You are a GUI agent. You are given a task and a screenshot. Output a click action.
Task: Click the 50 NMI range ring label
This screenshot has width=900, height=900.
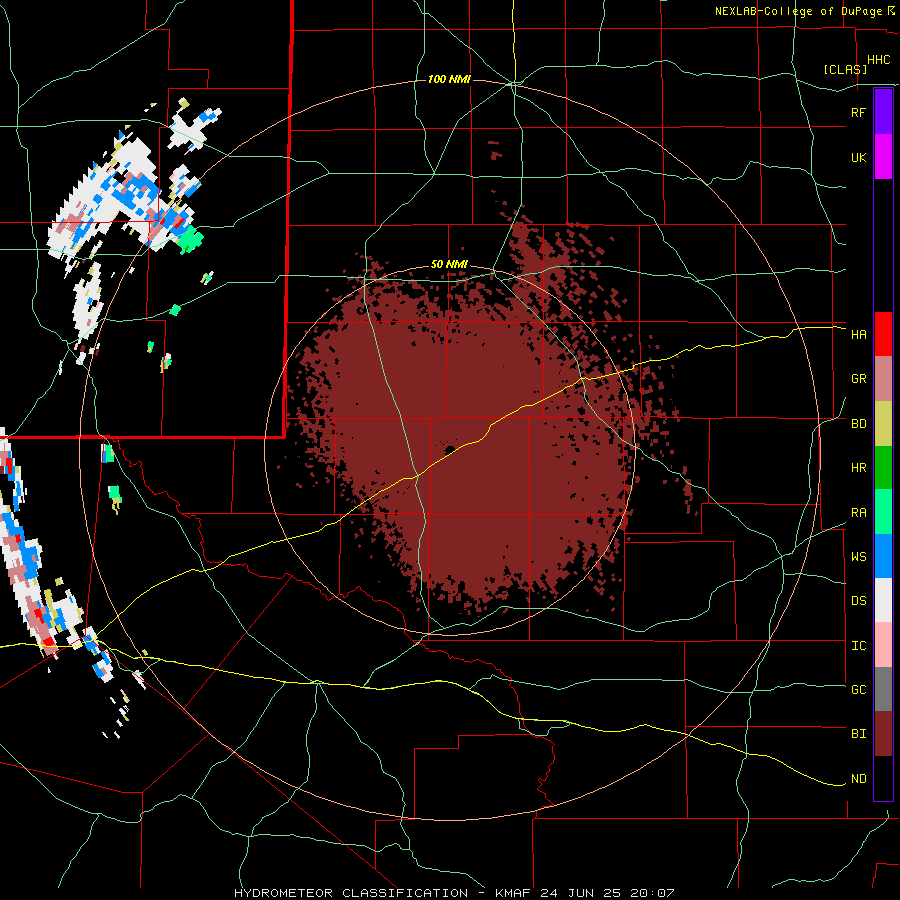click(449, 264)
